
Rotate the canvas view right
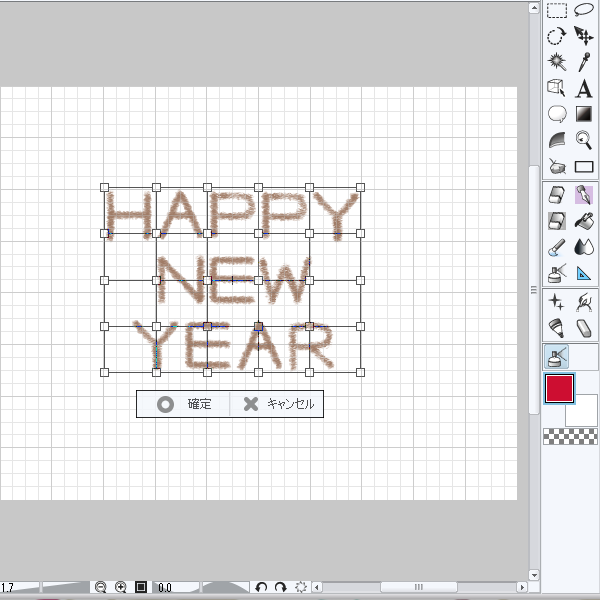280,587
